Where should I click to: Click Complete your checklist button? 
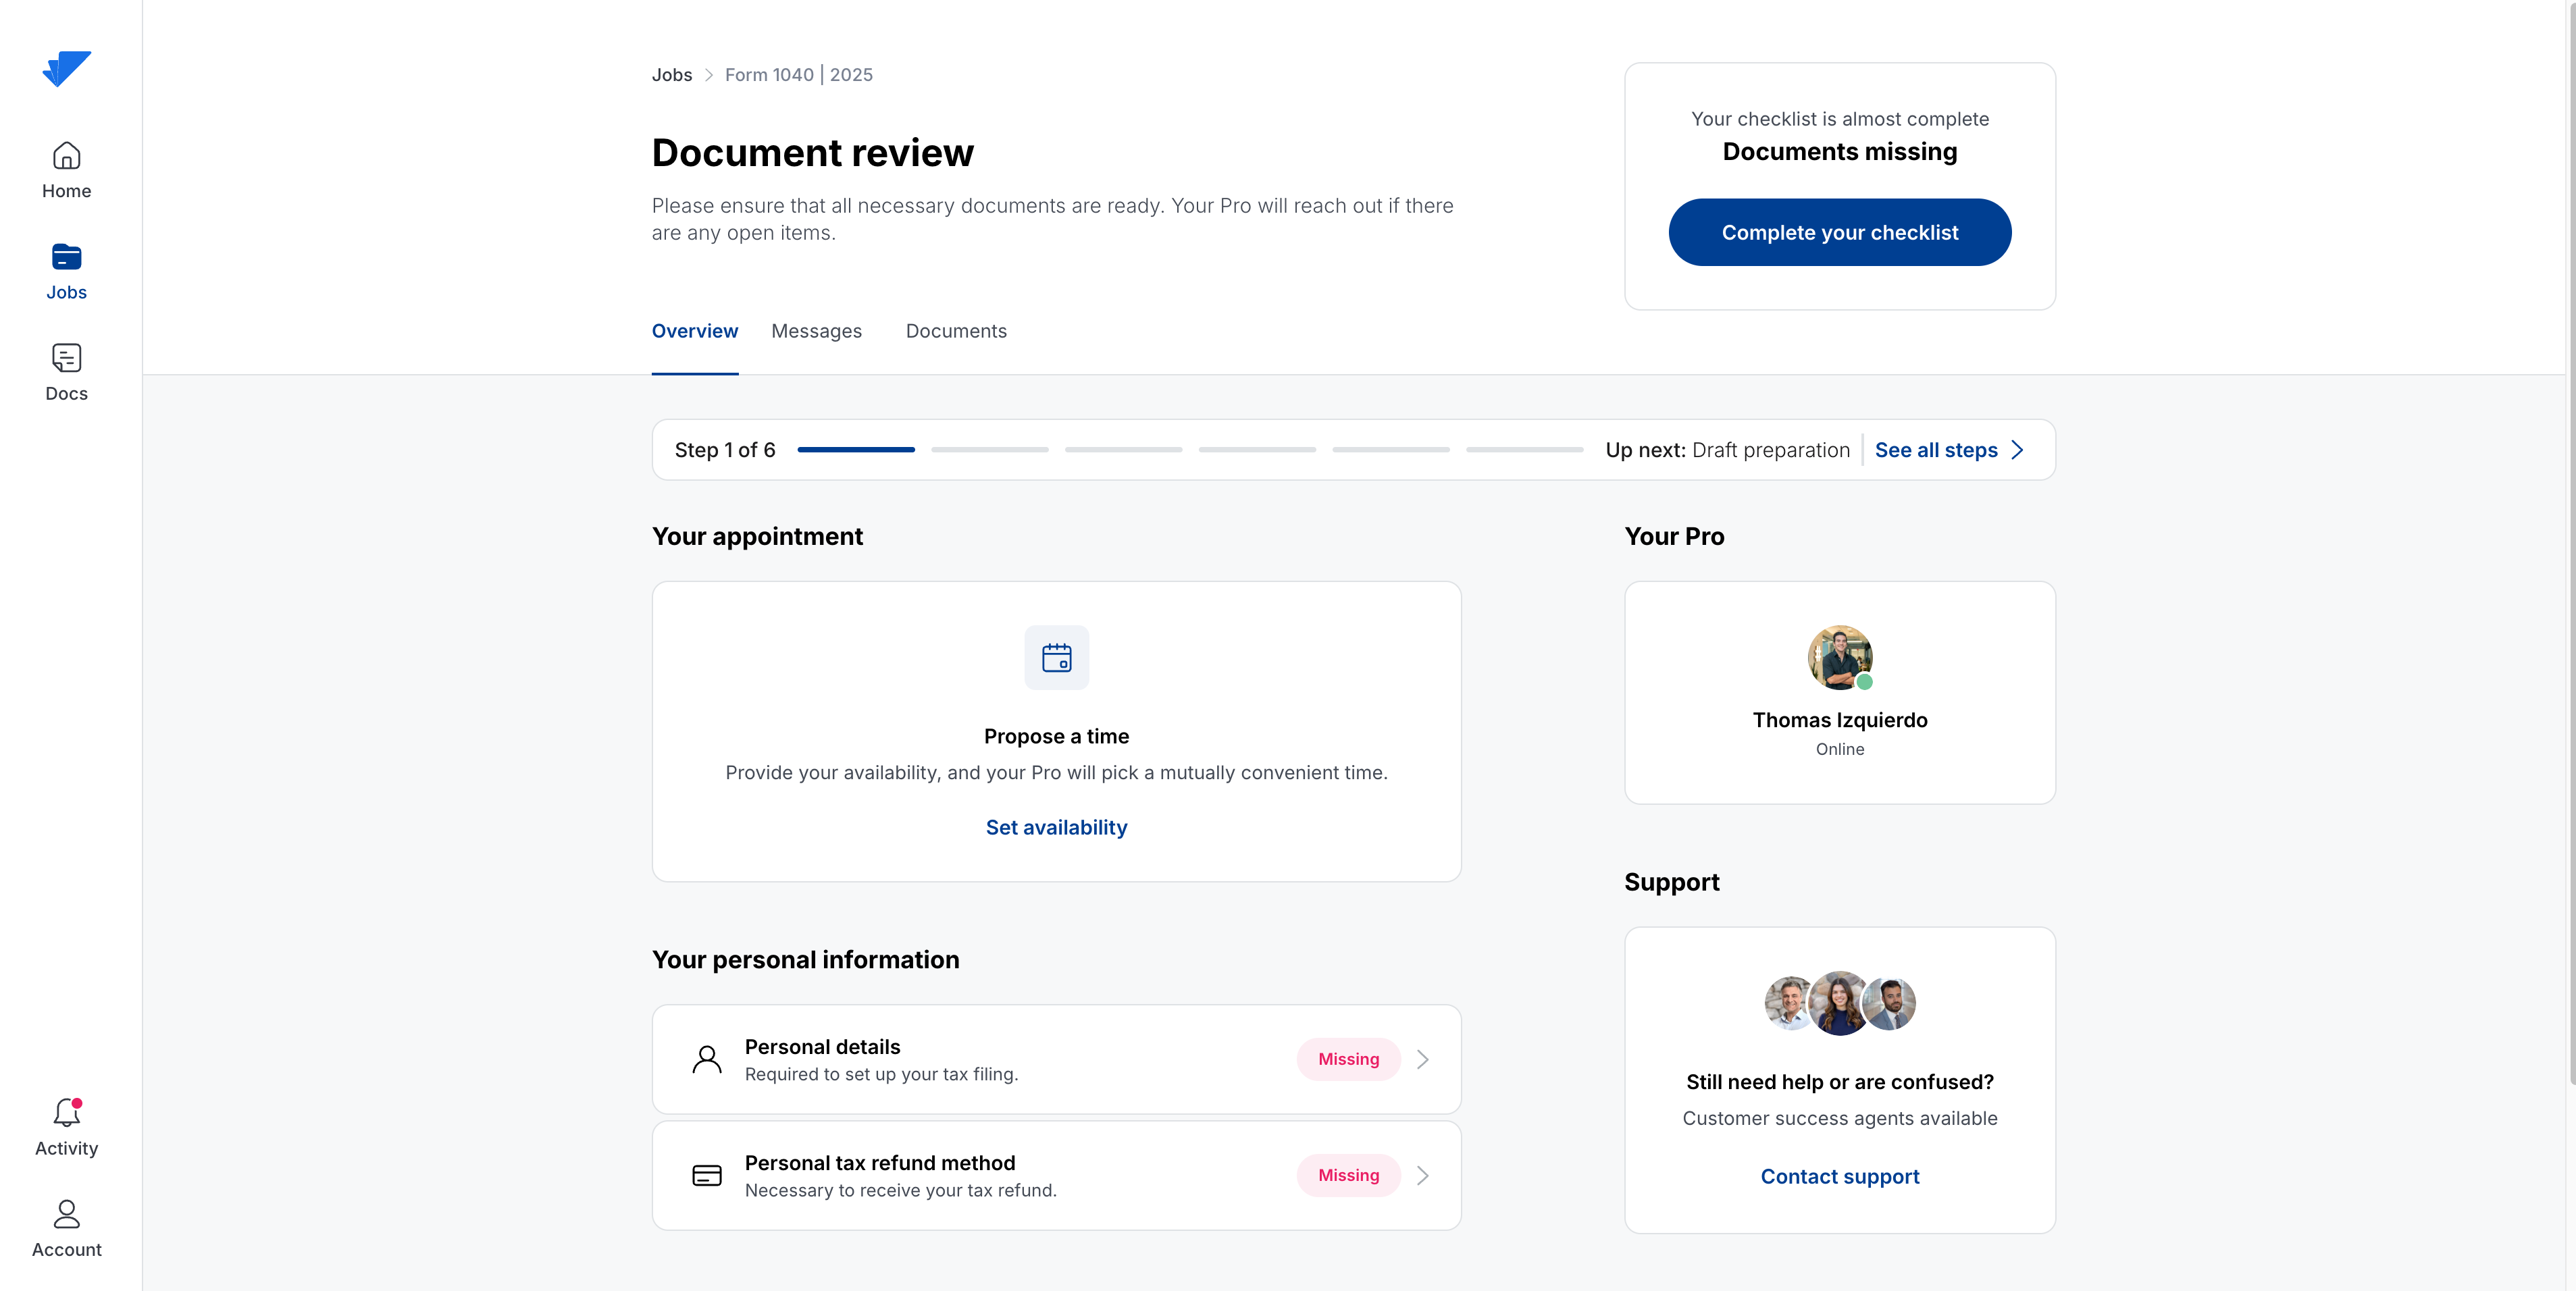(1839, 232)
